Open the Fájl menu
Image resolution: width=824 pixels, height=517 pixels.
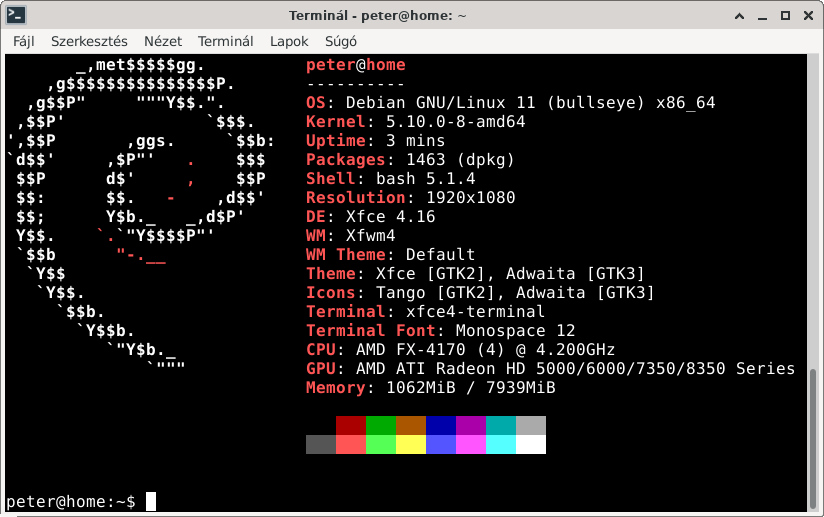(x=24, y=41)
